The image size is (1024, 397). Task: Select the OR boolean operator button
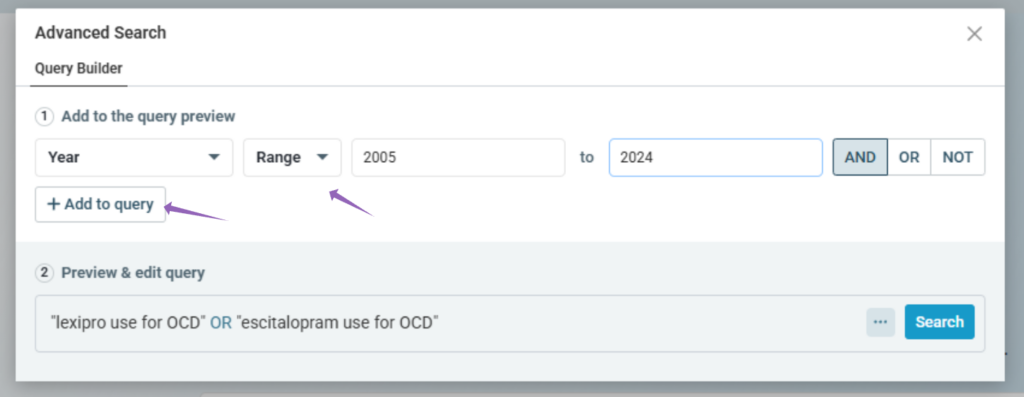pos(909,157)
